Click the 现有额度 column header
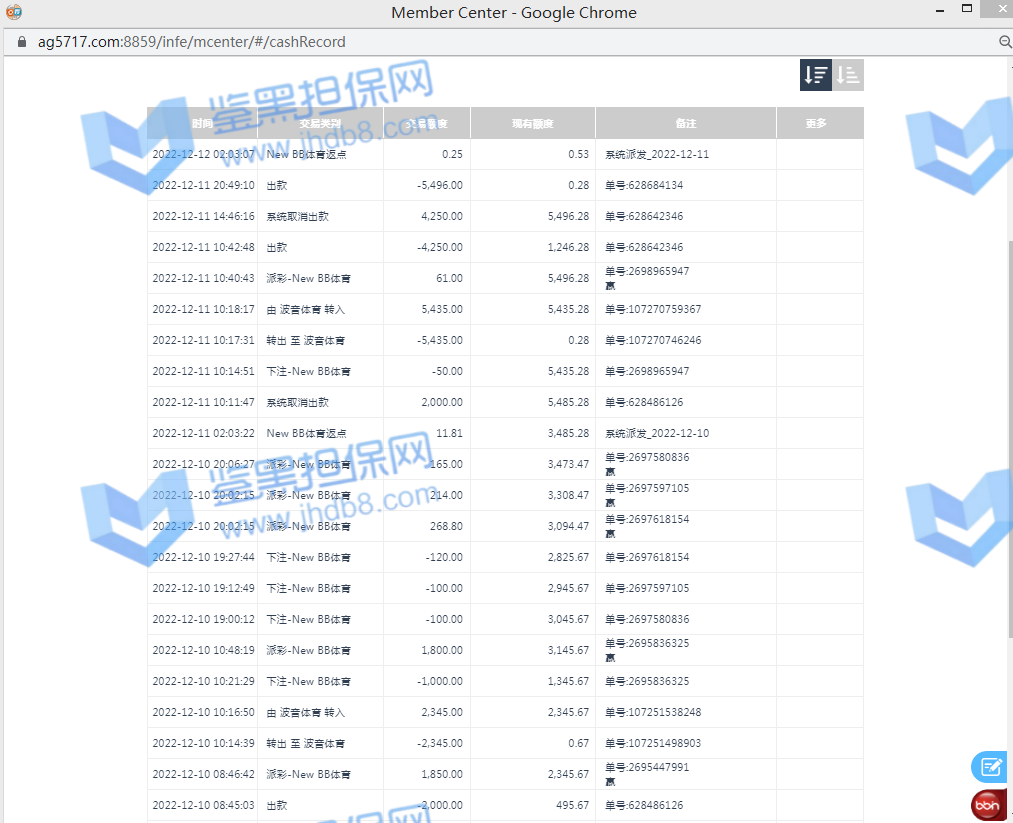 (532, 123)
